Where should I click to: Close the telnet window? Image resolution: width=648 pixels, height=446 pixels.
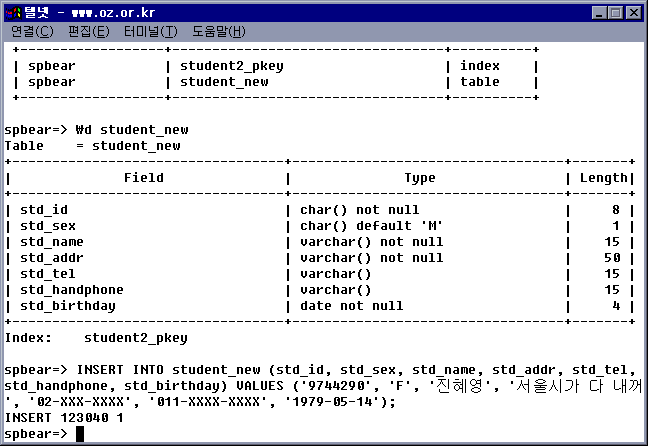point(633,12)
